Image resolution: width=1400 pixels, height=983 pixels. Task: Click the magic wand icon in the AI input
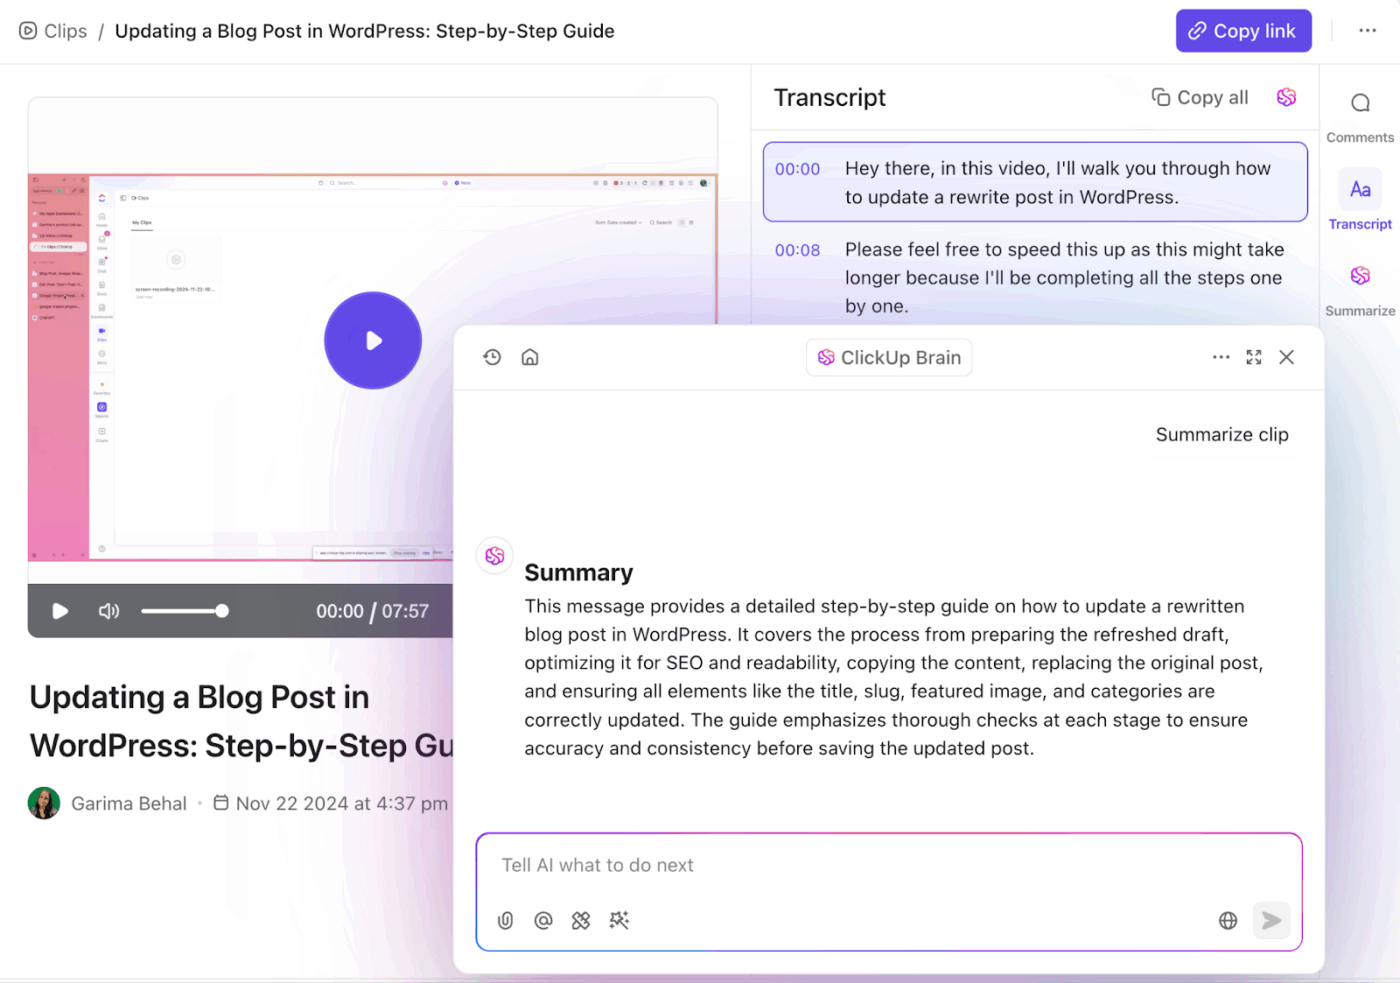(619, 920)
